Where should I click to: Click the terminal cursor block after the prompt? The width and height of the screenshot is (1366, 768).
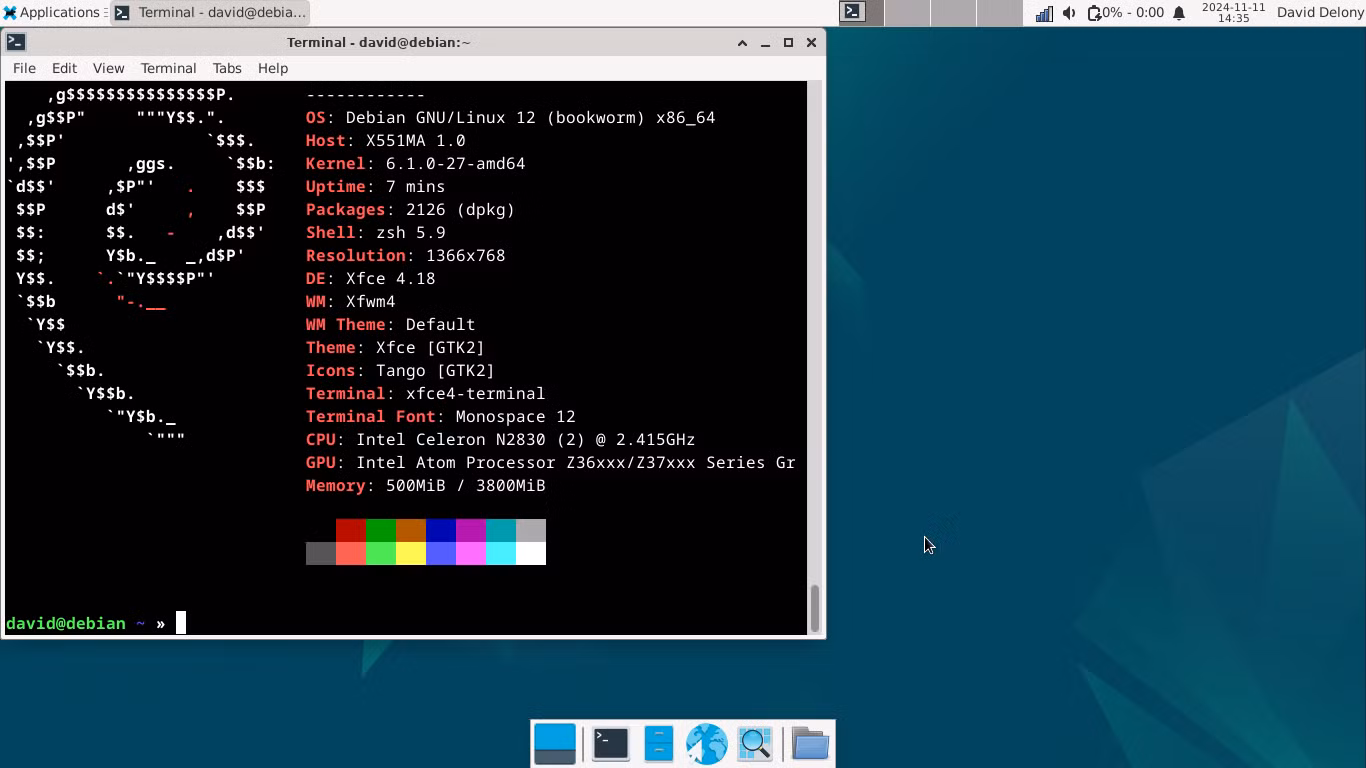coord(181,623)
